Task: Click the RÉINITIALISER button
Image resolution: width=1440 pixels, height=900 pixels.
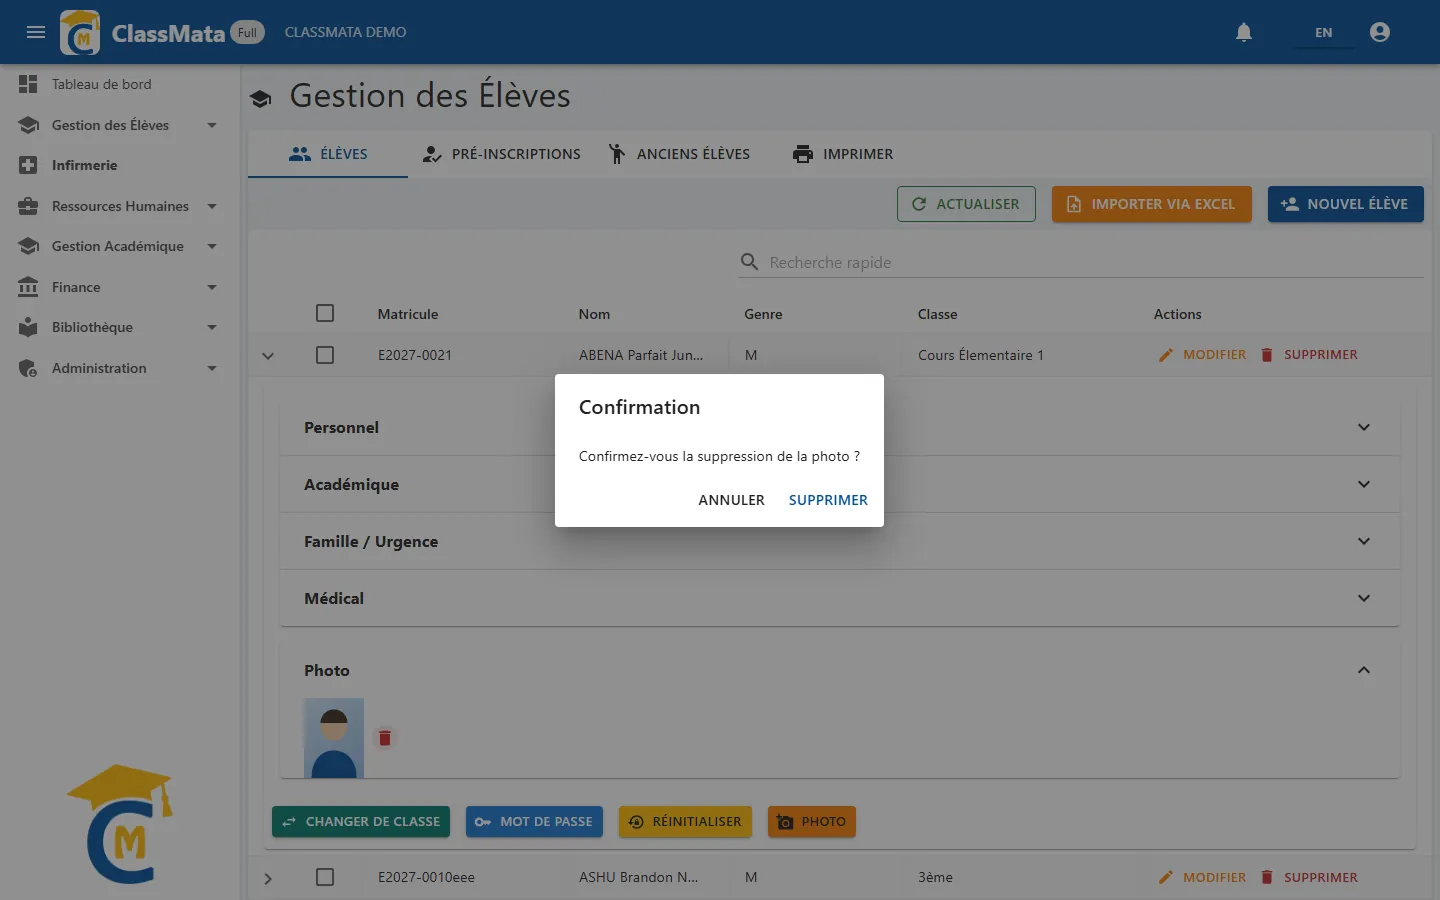Action: (x=685, y=822)
